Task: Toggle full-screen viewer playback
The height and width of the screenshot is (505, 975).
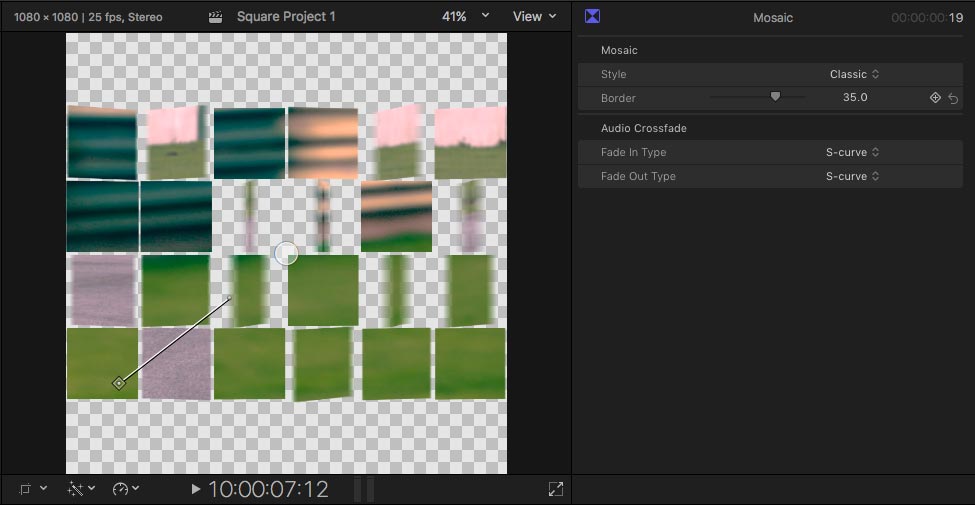Action: (x=556, y=489)
